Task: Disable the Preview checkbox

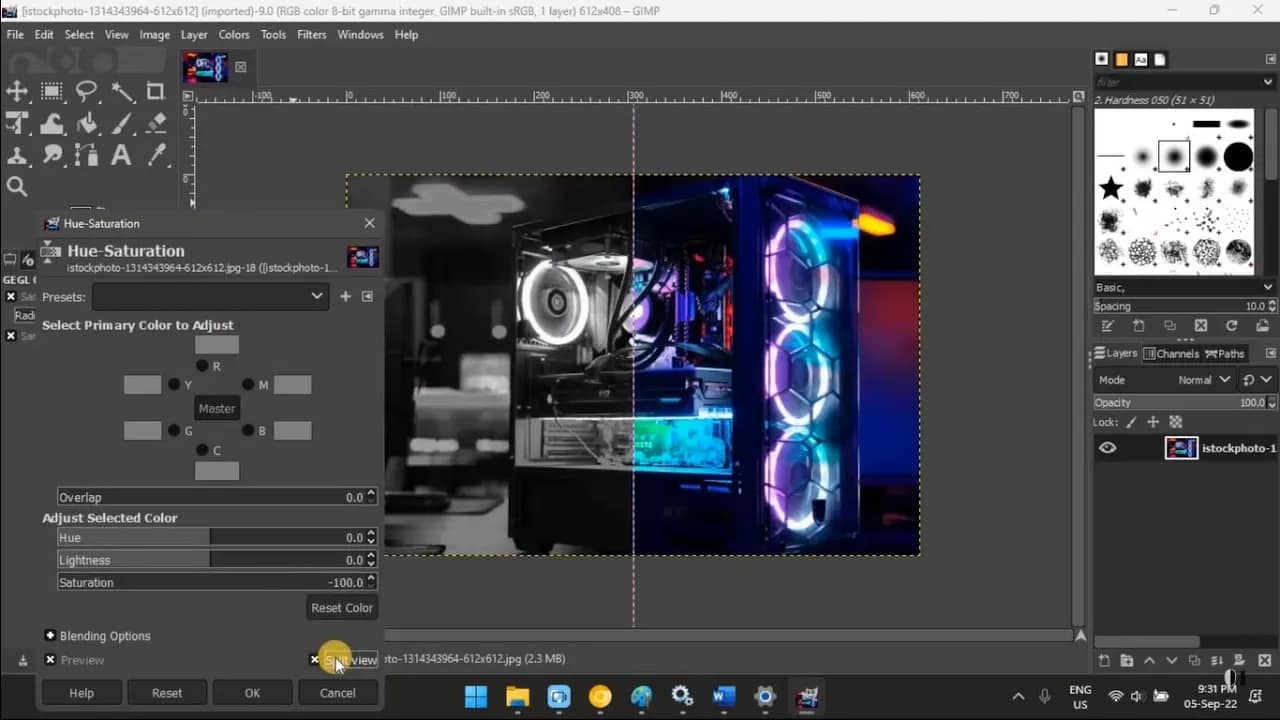Action: tap(50, 660)
